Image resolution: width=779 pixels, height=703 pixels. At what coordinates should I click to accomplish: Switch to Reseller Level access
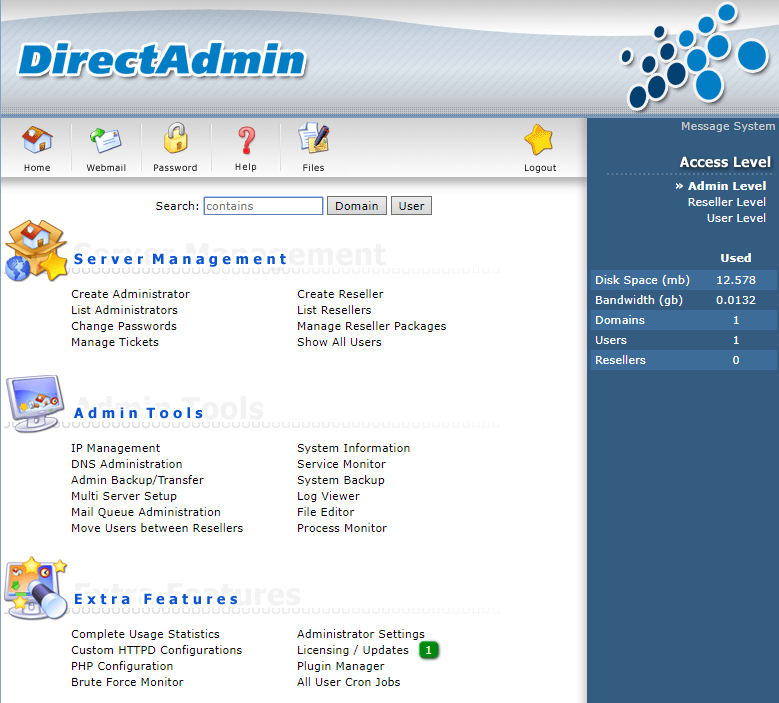pos(726,202)
